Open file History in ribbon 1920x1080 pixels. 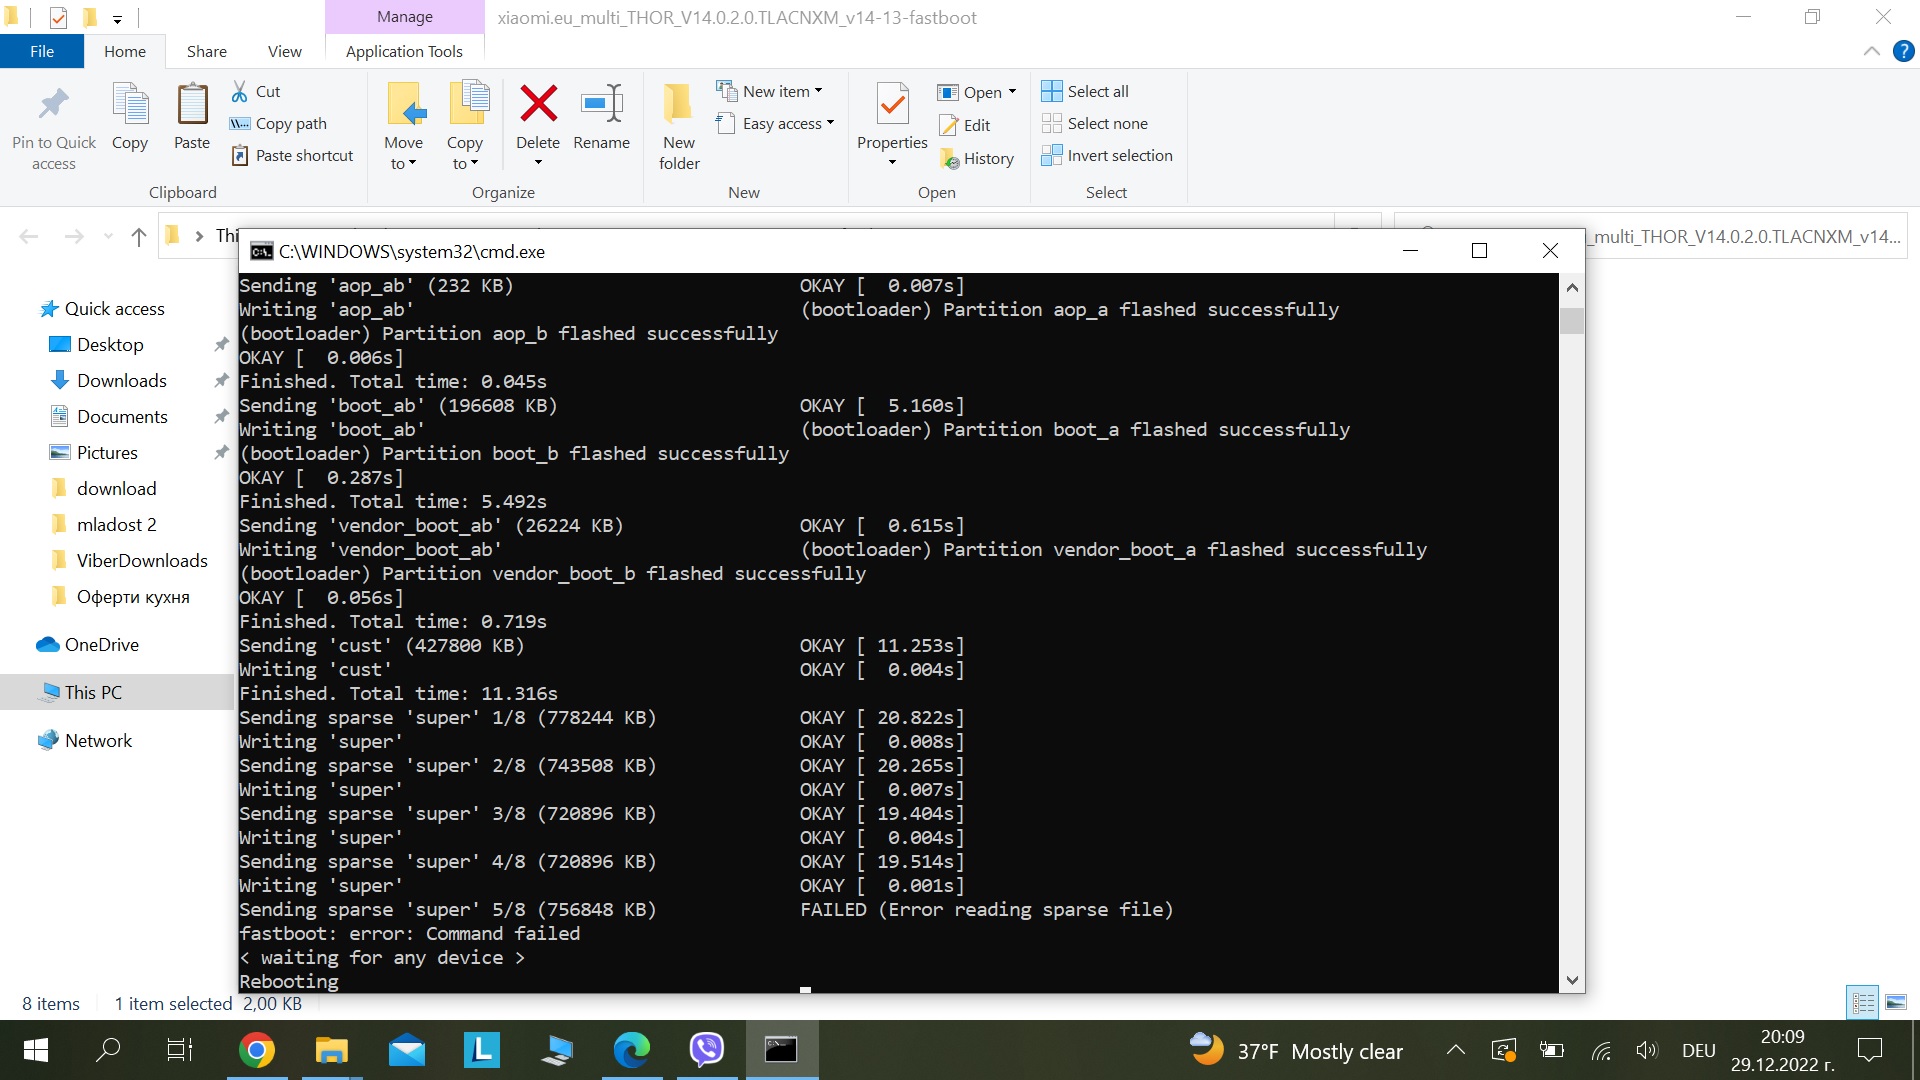977,158
